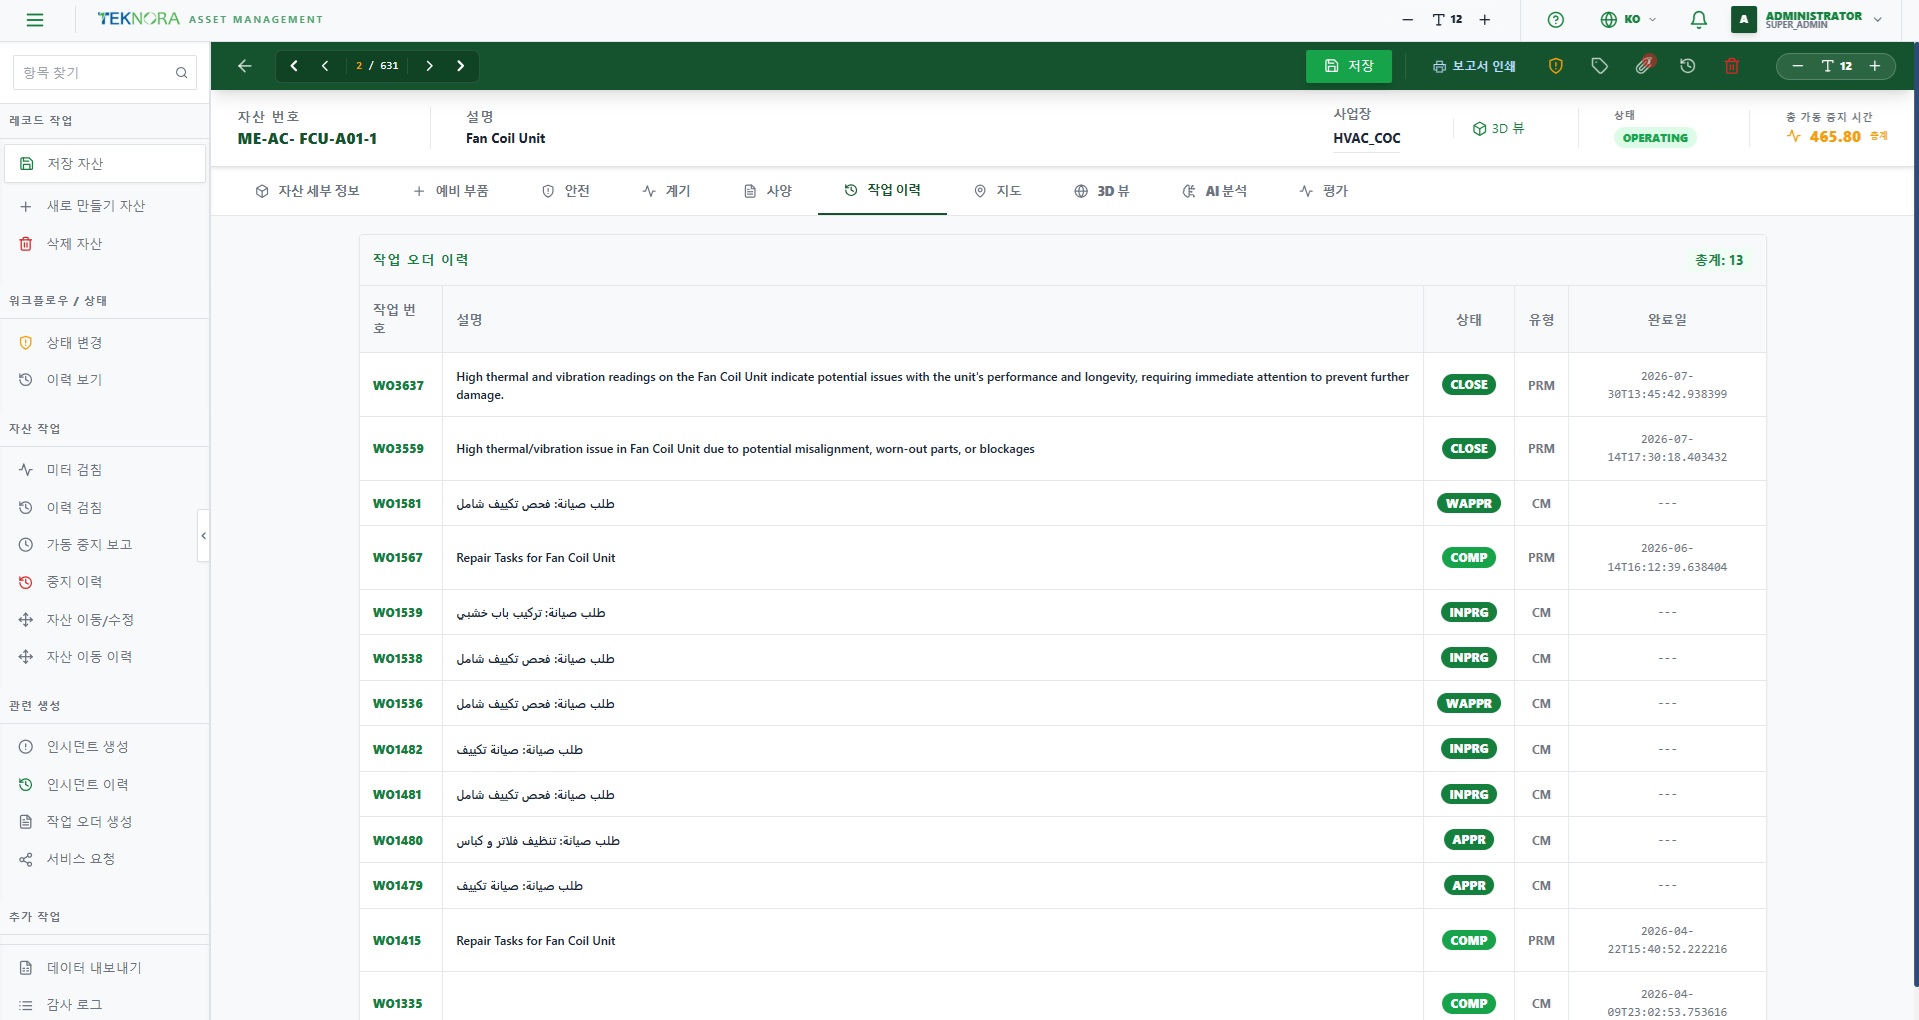The image size is (1919, 1020).
Task: Click the shield status icon in toolbar
Action: coord(1555,66)
